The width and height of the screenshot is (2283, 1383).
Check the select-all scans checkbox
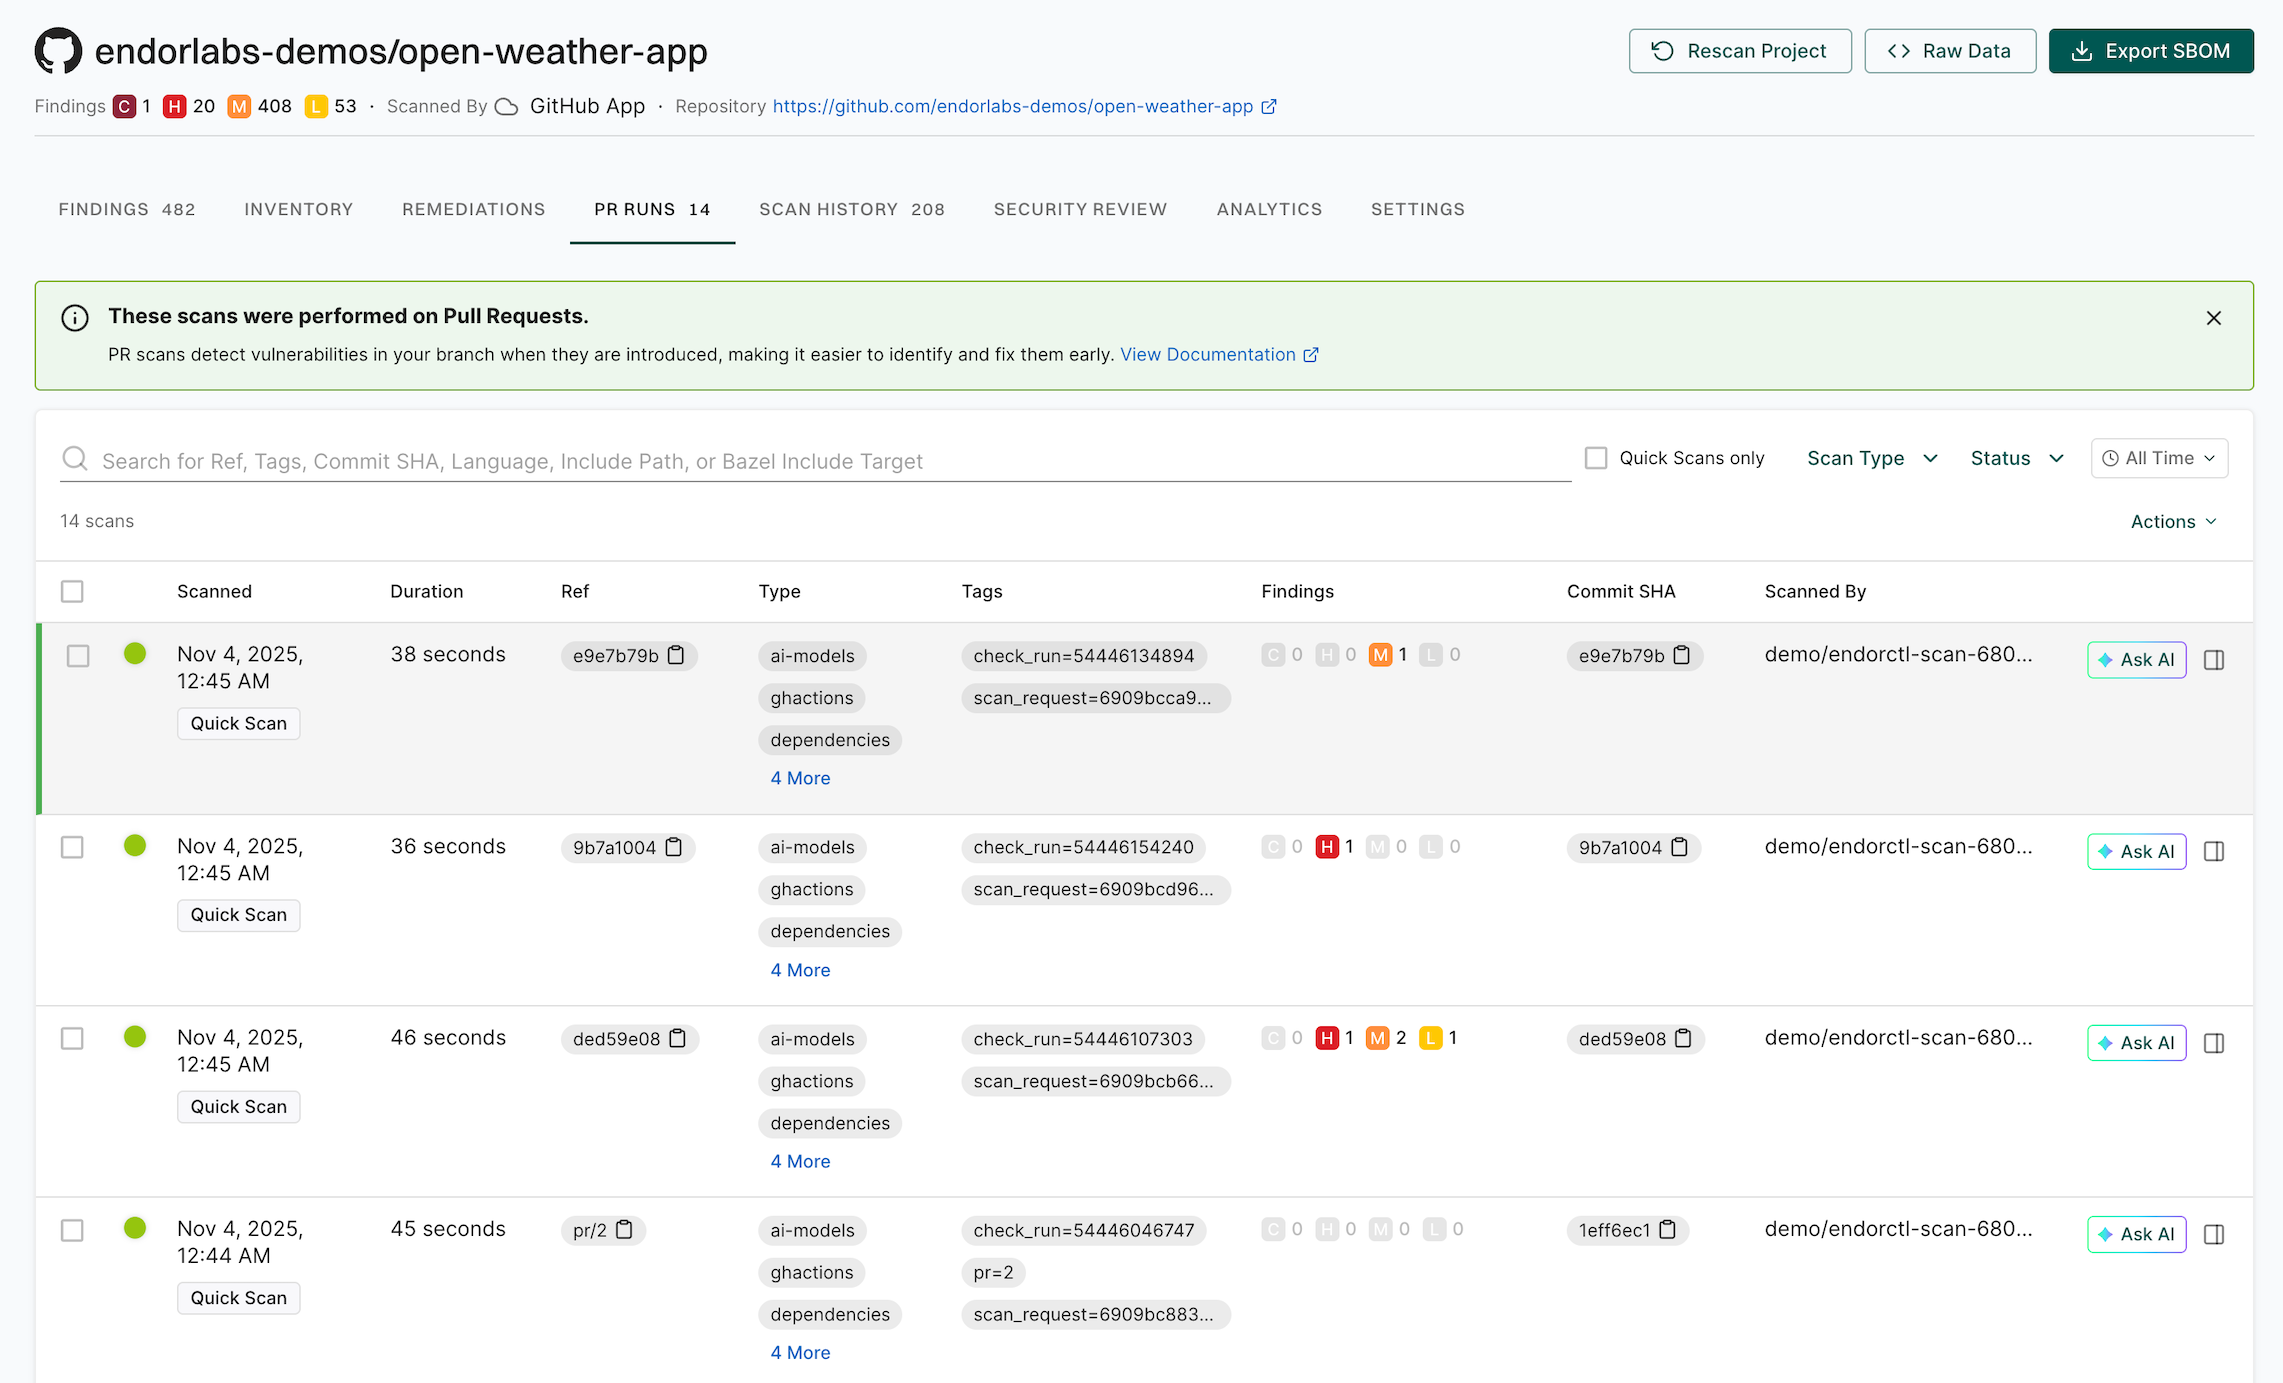click(x=72, y=591)
